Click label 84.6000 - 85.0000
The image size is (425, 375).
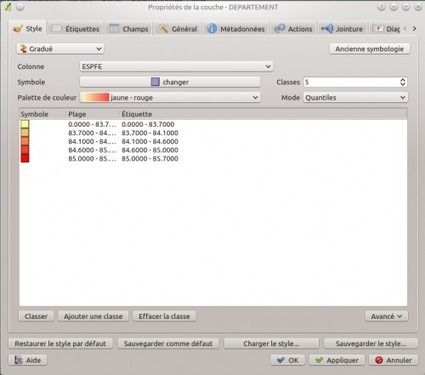(150, 150)
